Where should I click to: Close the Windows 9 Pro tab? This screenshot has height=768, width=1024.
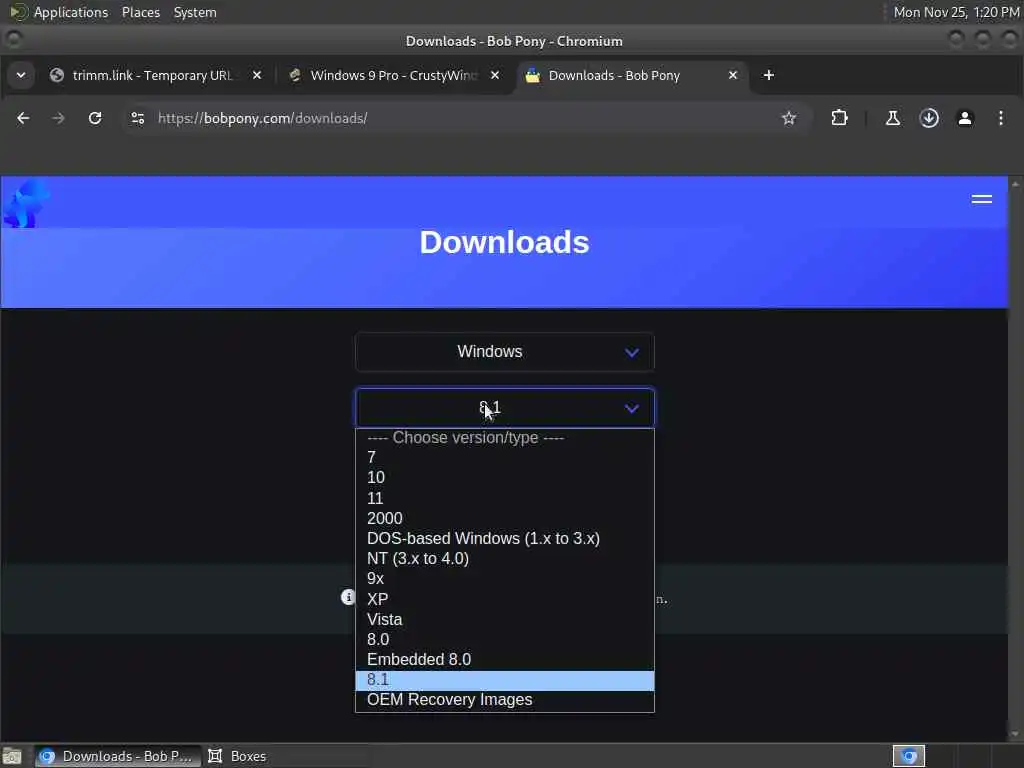pyautogui.click(x=495, y=75)
